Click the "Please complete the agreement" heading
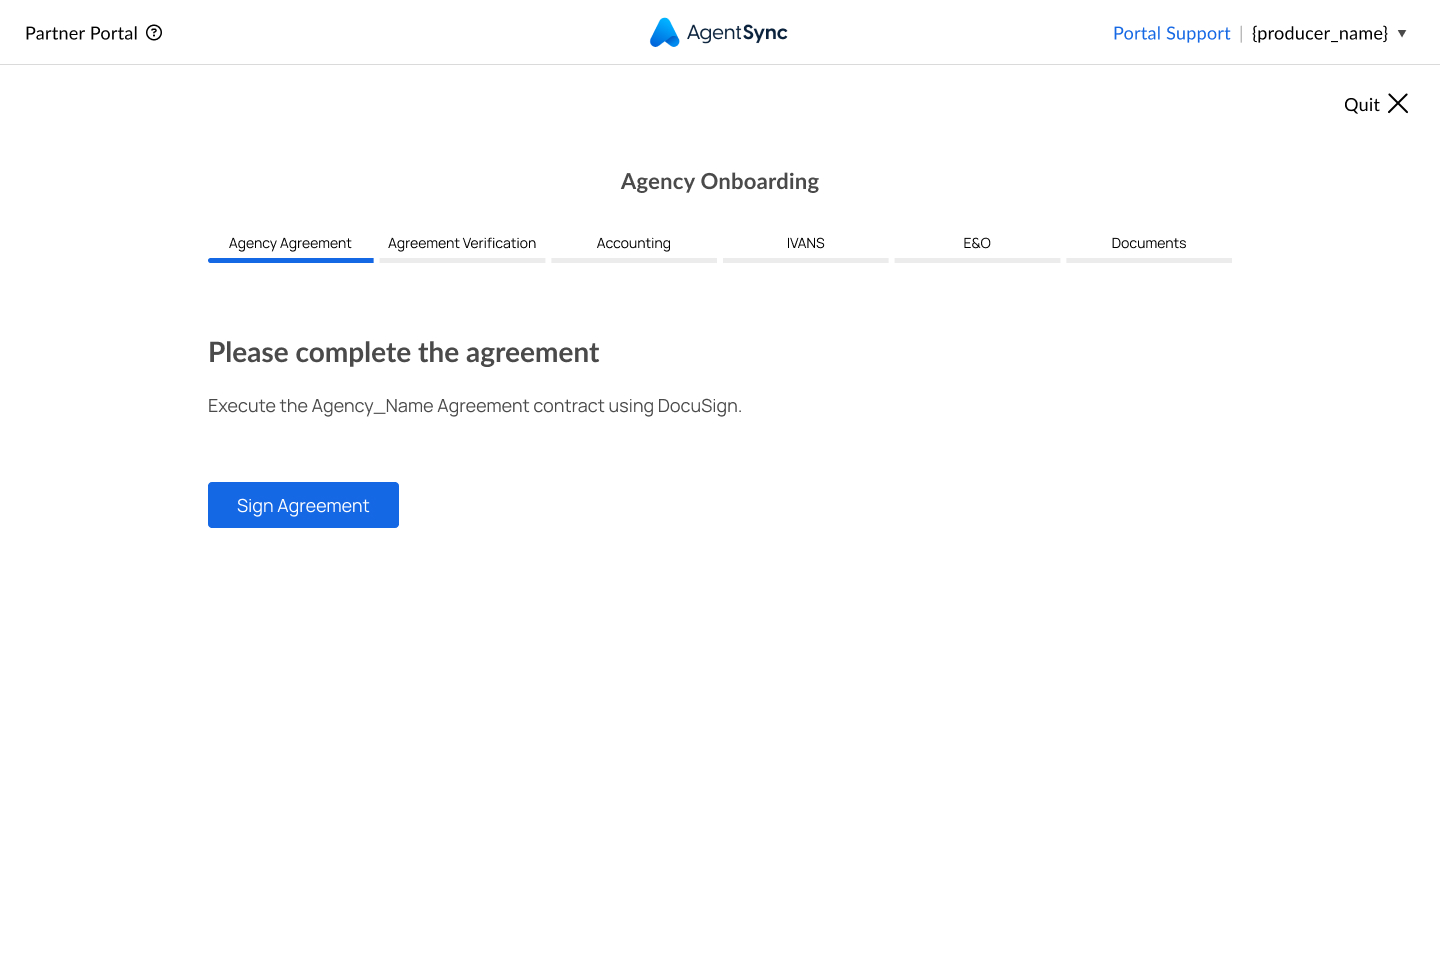 tap(403, 353)
